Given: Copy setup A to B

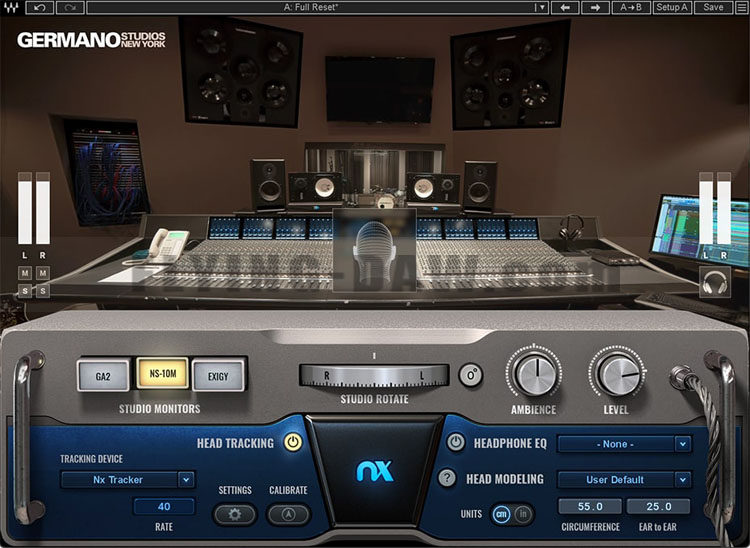Looking at the screenshot, I should coord(631,7).
